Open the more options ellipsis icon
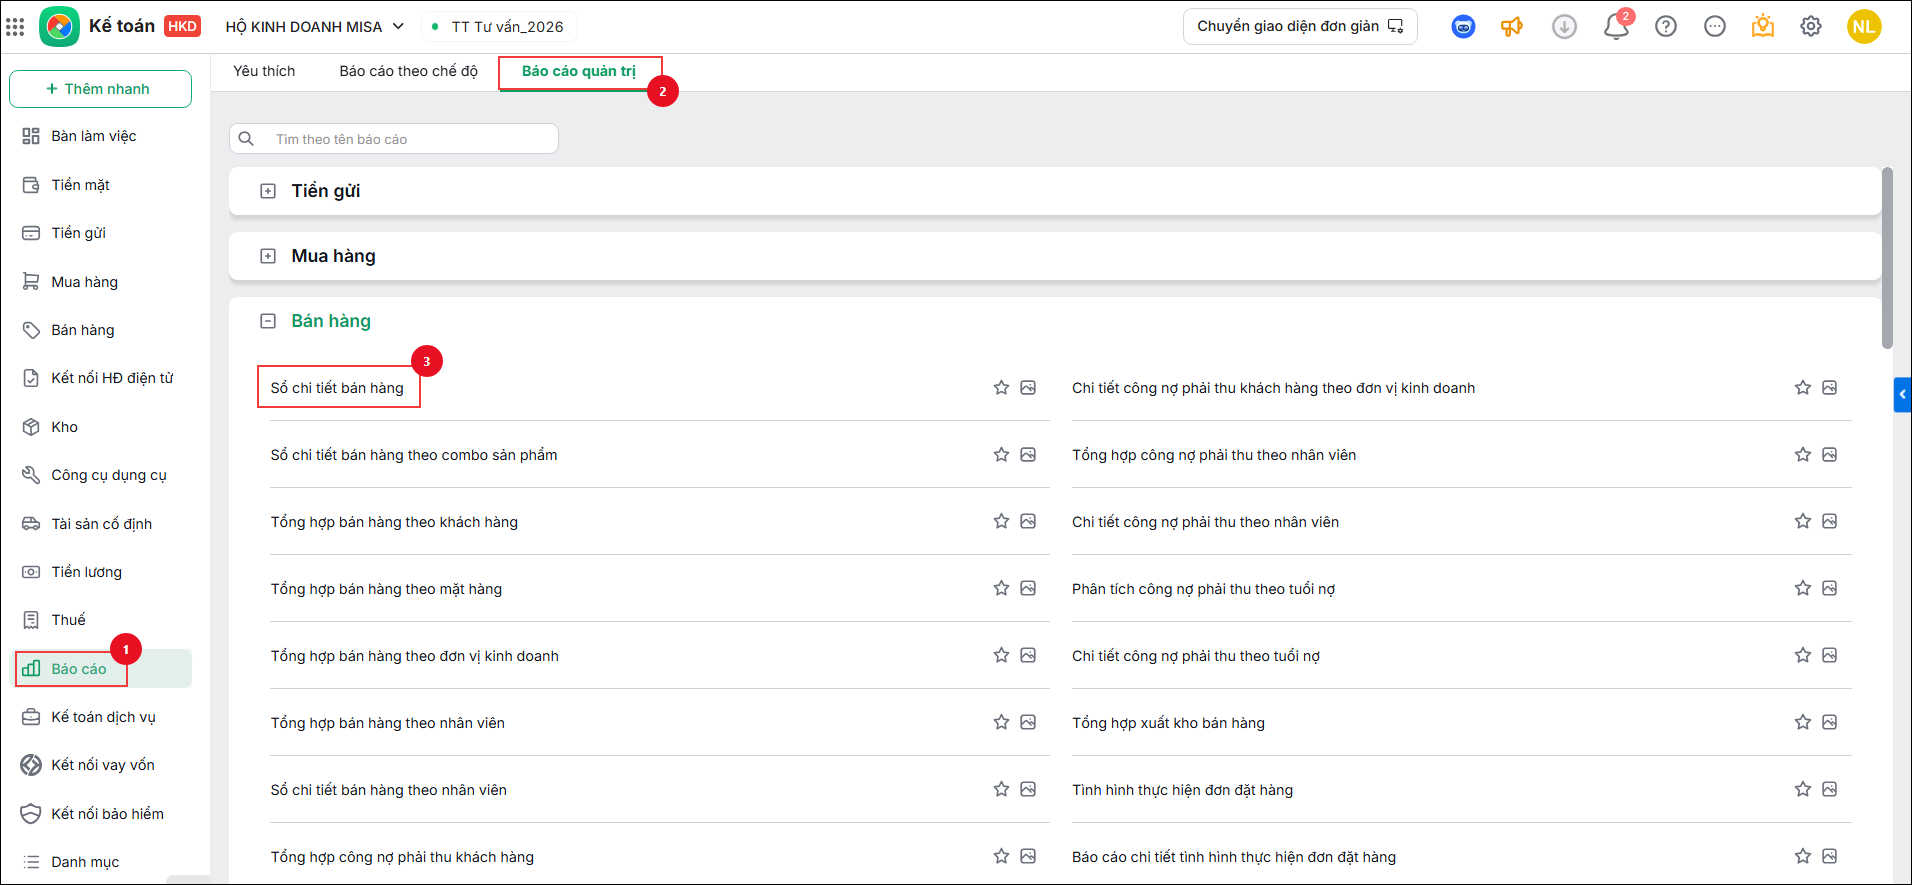Screen dimensions: 1912x885 coord(1715,27)
